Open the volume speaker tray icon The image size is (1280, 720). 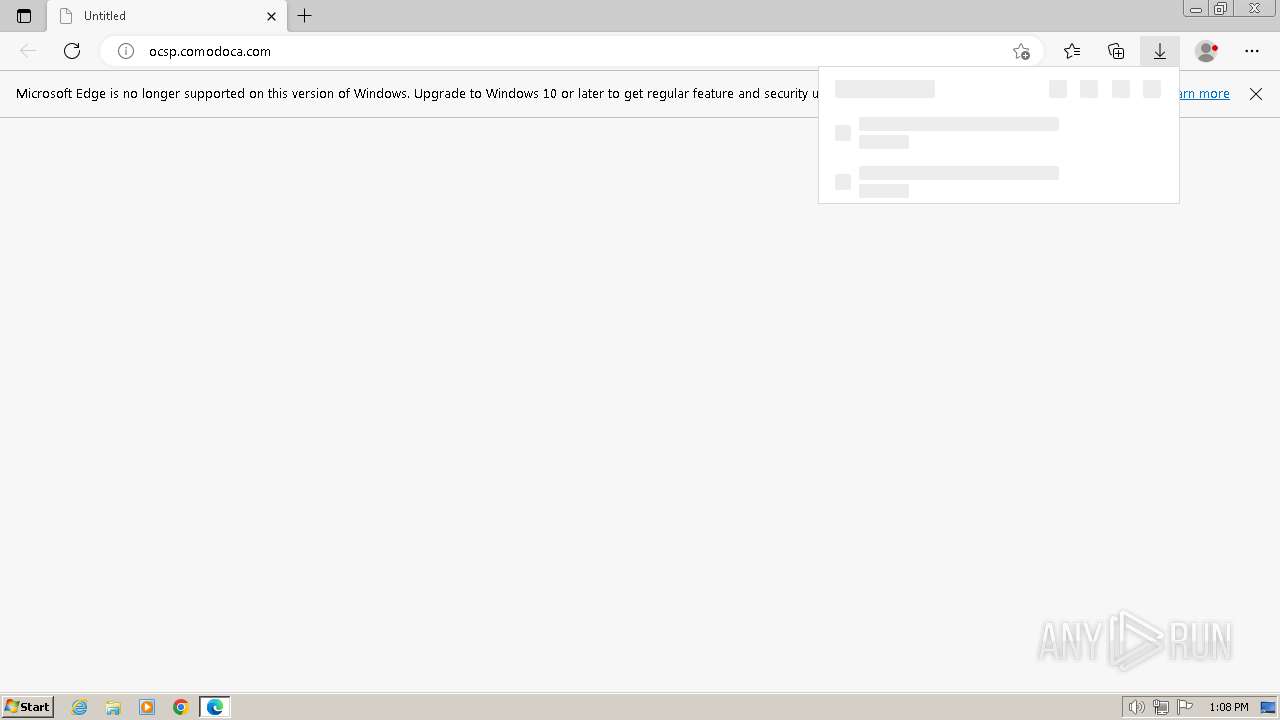tap(1136, 708)
